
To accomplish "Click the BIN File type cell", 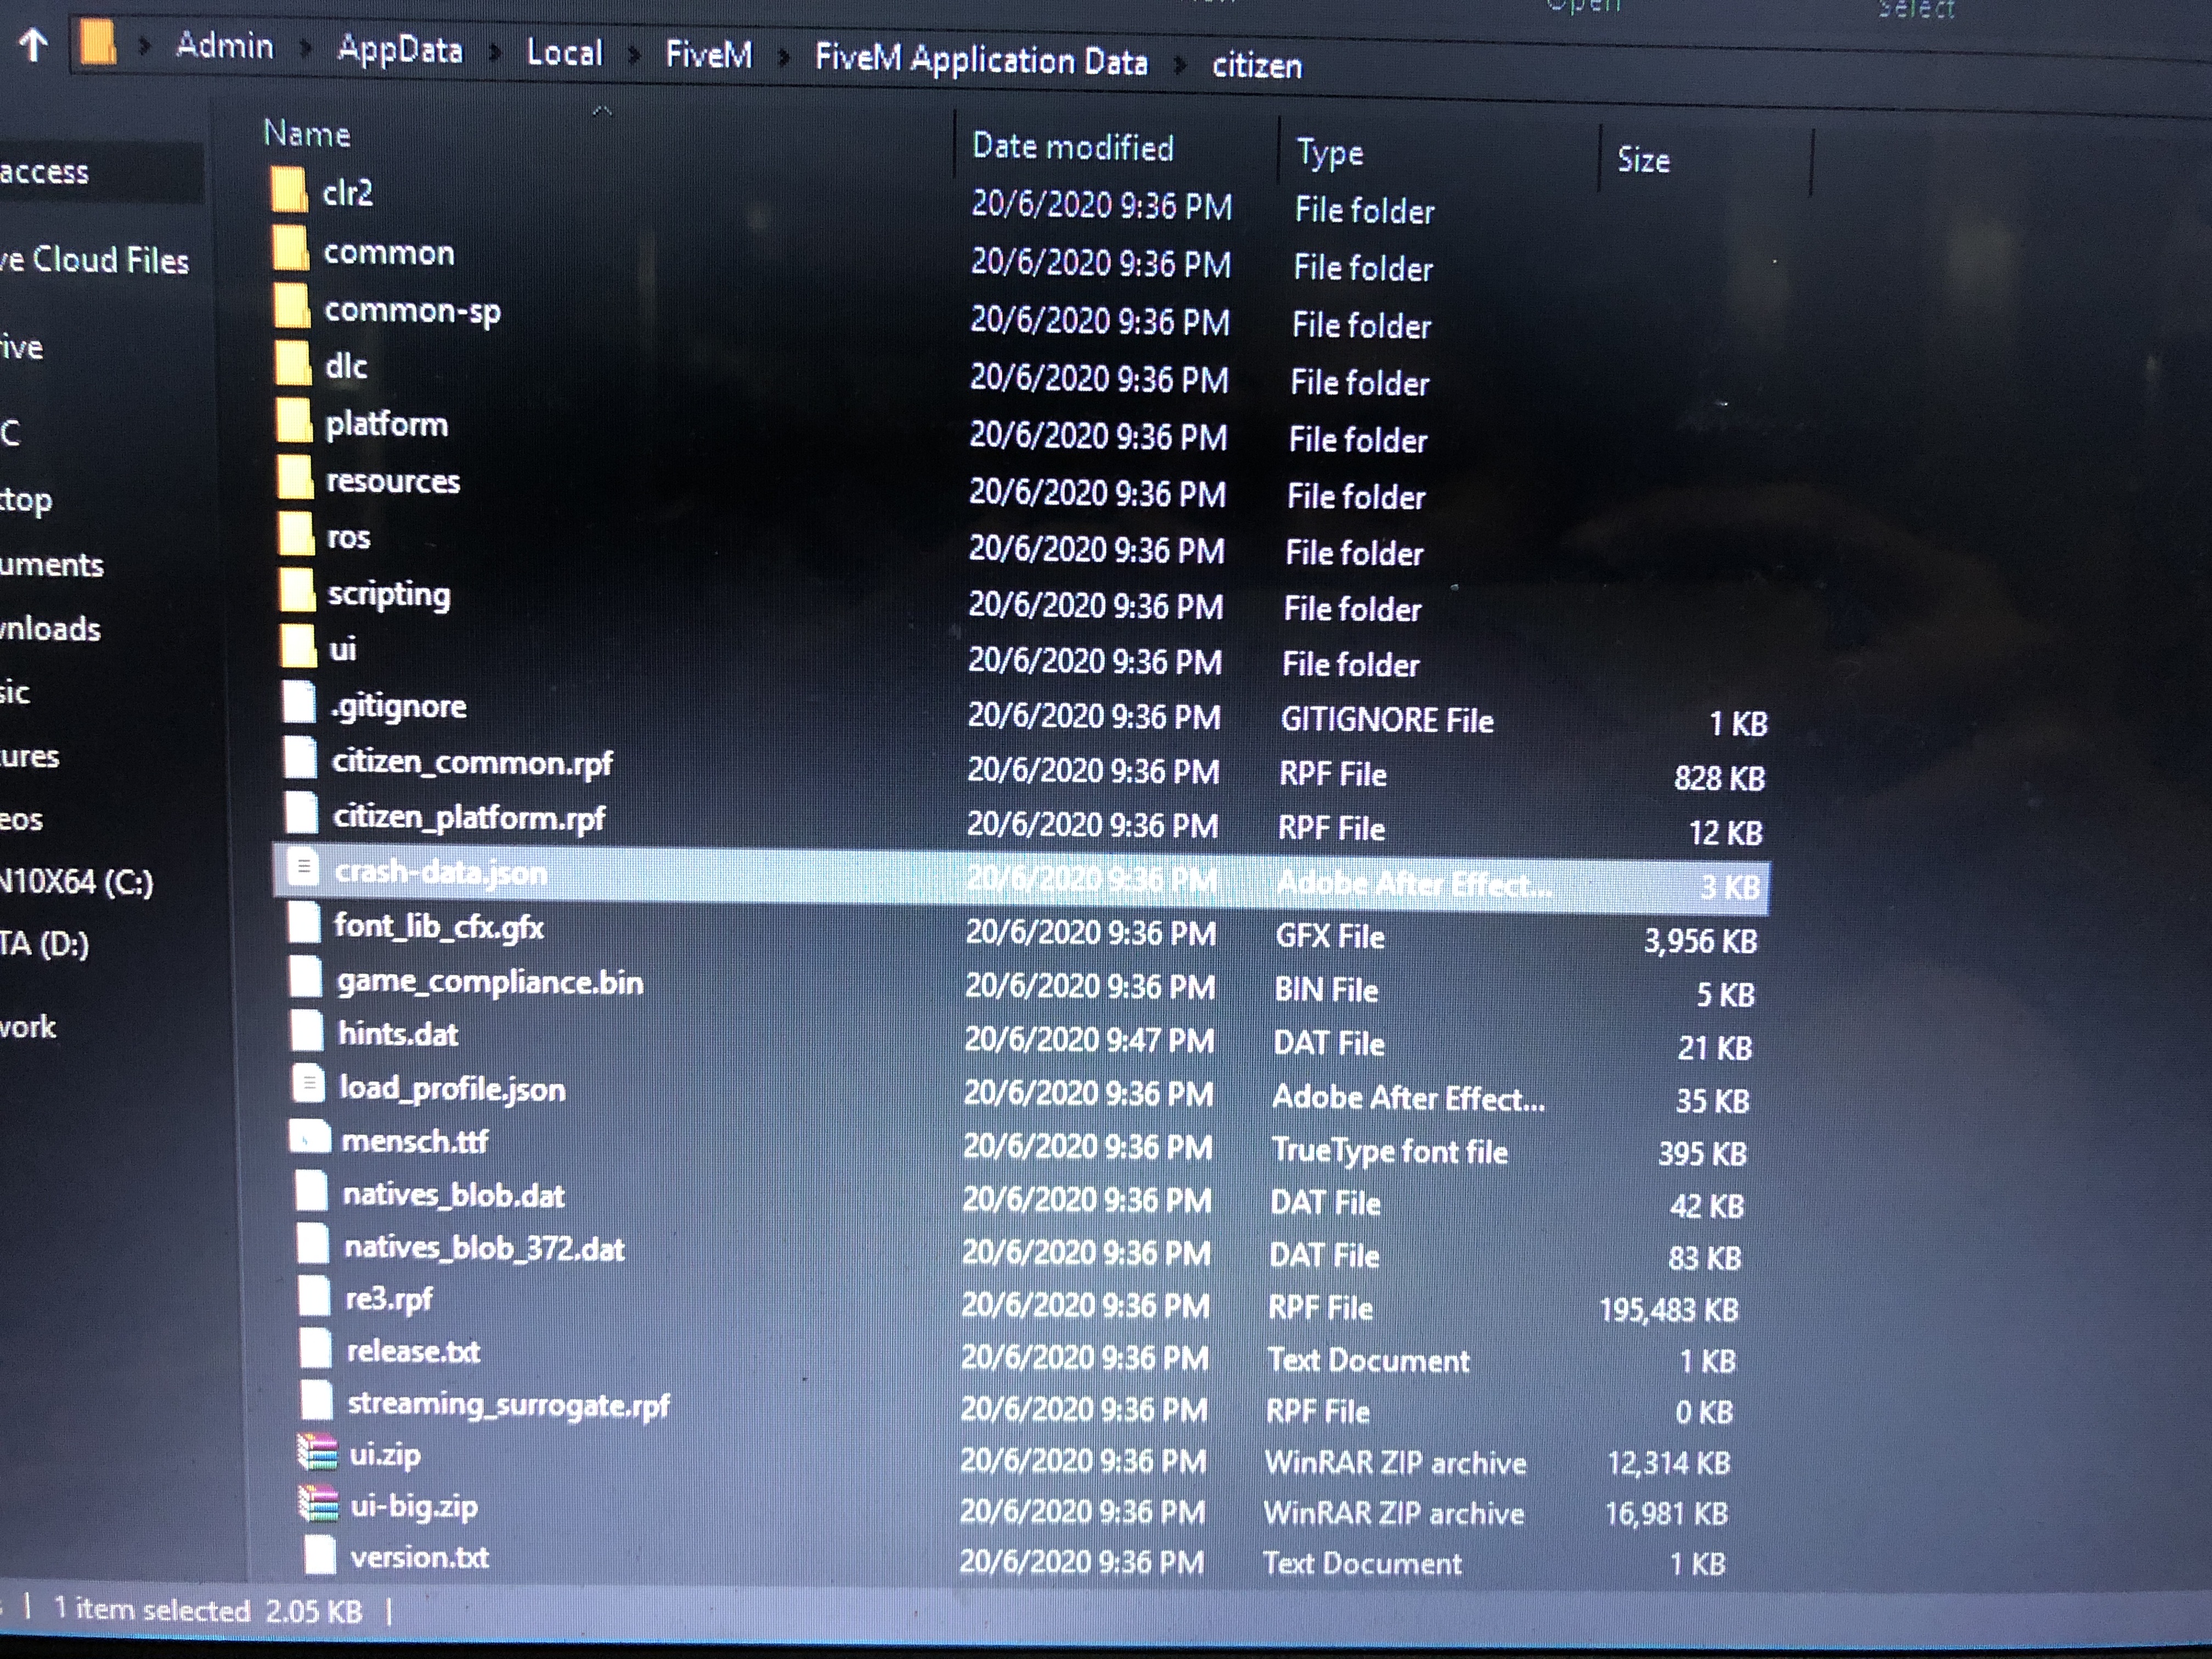I will [1326, 991].
